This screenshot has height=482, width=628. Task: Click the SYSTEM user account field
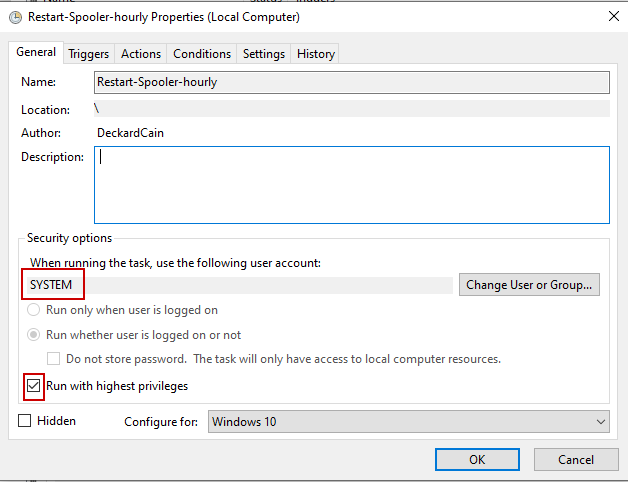240,285
